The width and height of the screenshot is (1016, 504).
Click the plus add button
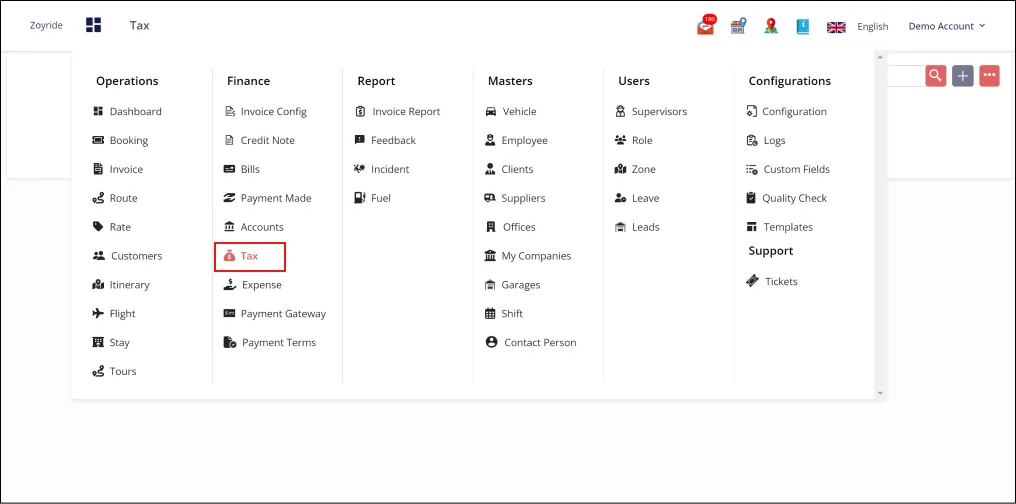963,76
